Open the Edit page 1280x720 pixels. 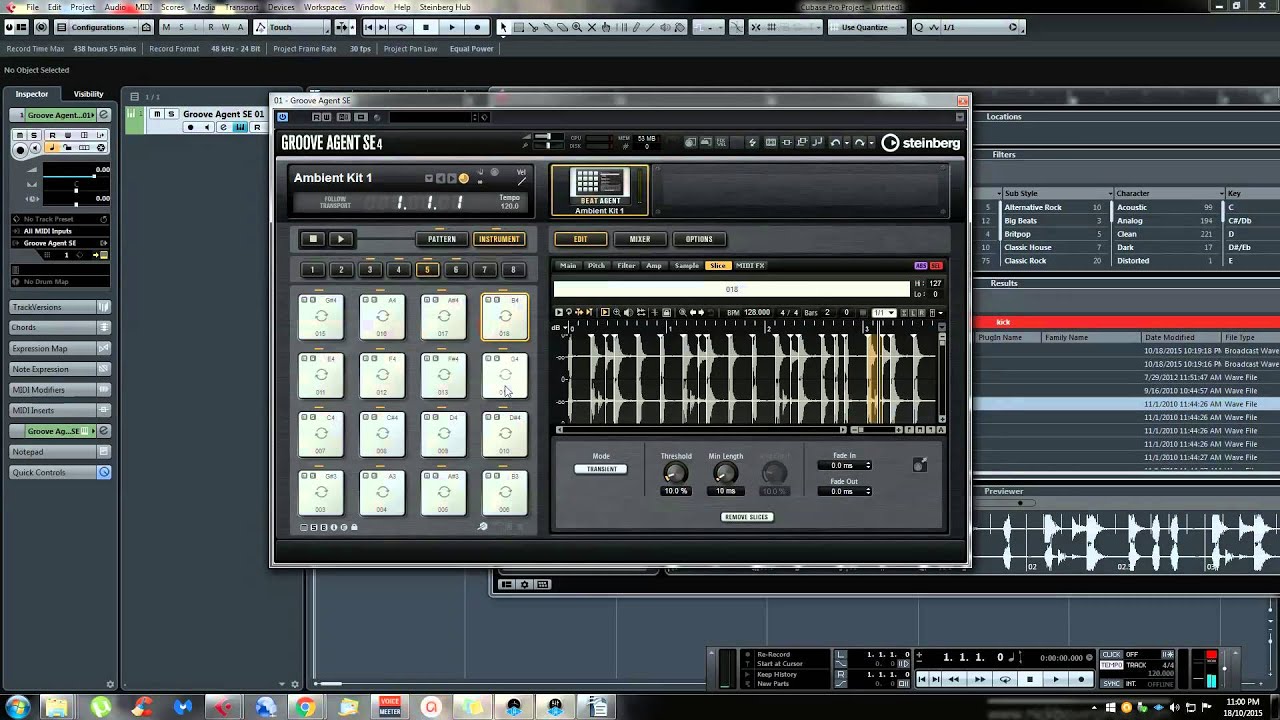[581, 239]
